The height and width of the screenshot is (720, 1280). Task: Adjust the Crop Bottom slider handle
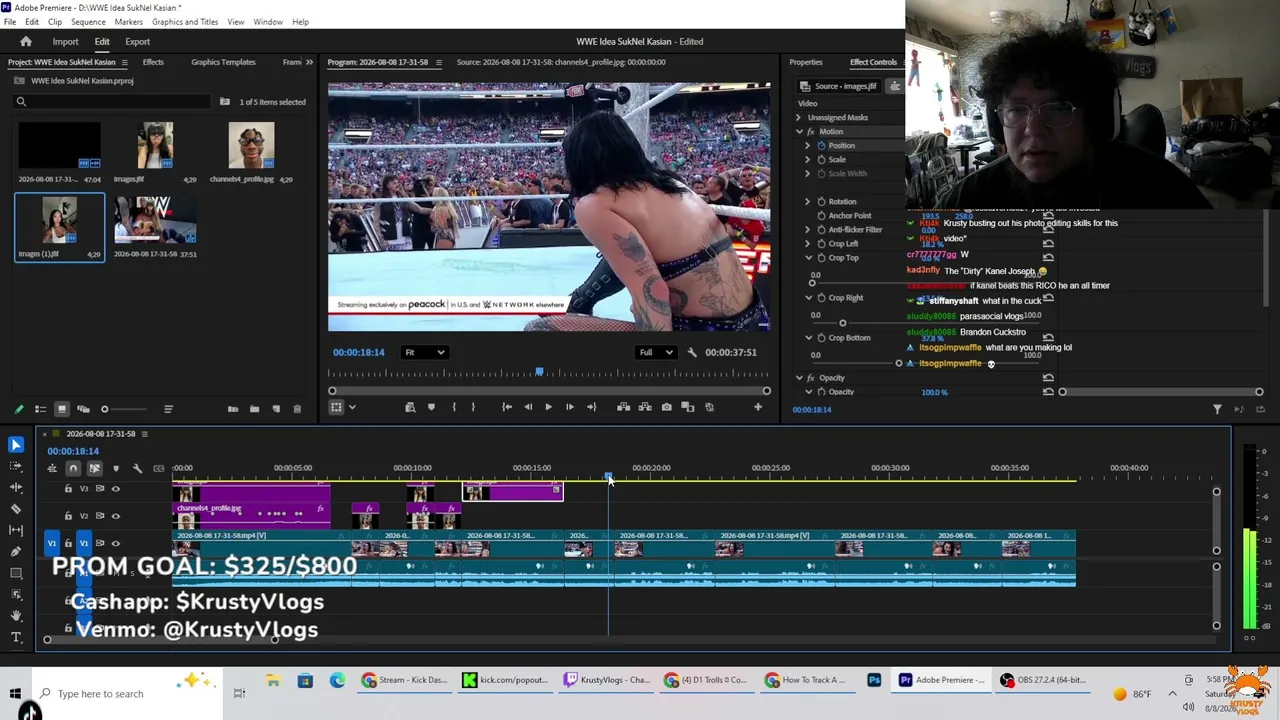(x=899, y=364)
